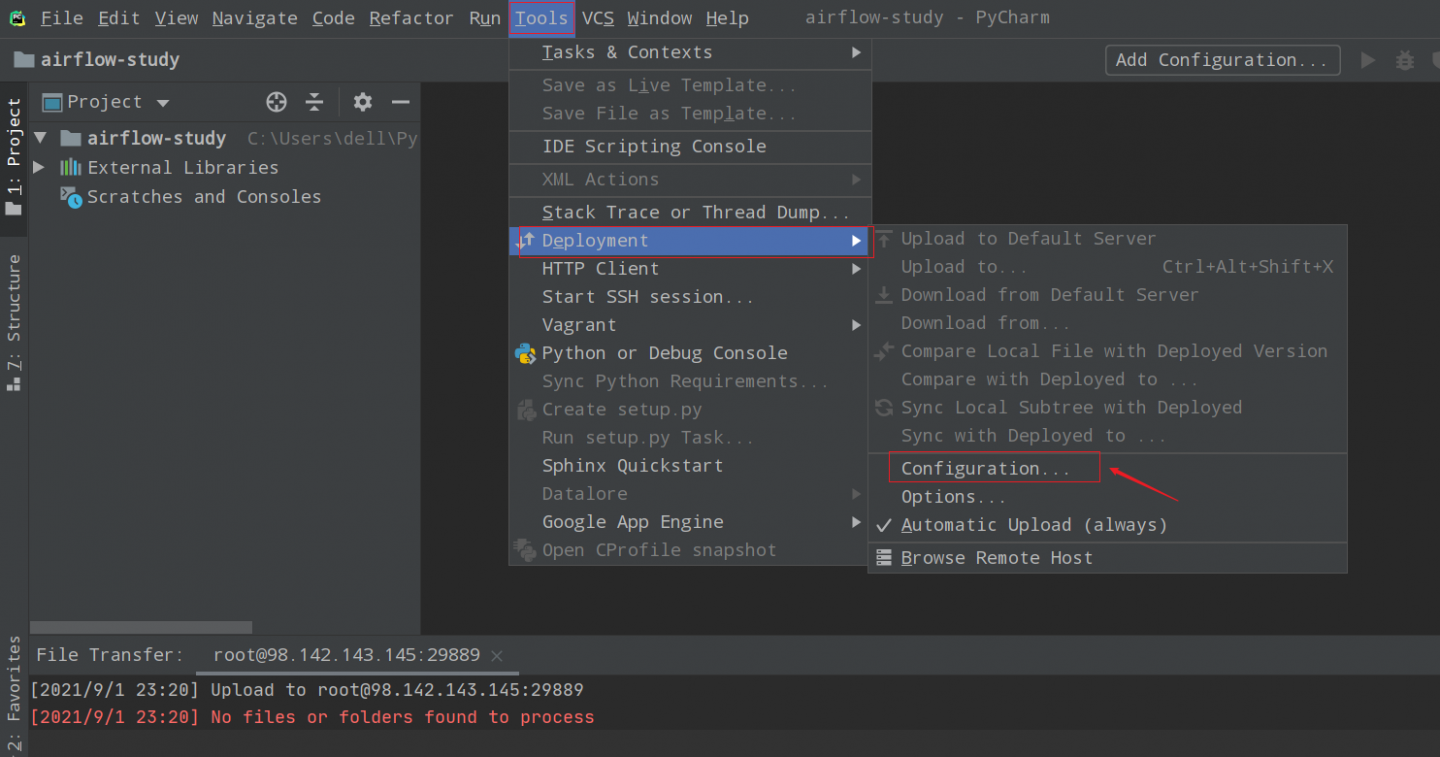Click the Debug bug icon
1440x757 pixels.
(x=1405, y=60)
